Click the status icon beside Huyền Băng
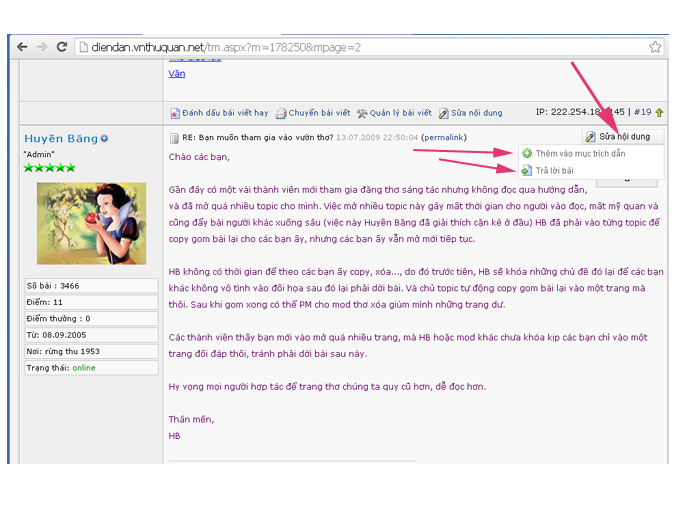700x525 pixels. point(104,138)
